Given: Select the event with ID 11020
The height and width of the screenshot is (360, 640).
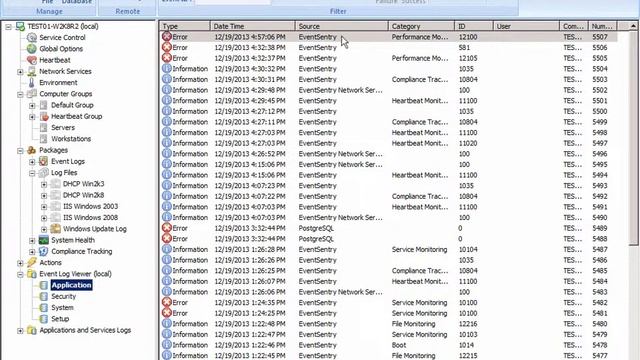Looking at the screenshot, I should [388, 143].
